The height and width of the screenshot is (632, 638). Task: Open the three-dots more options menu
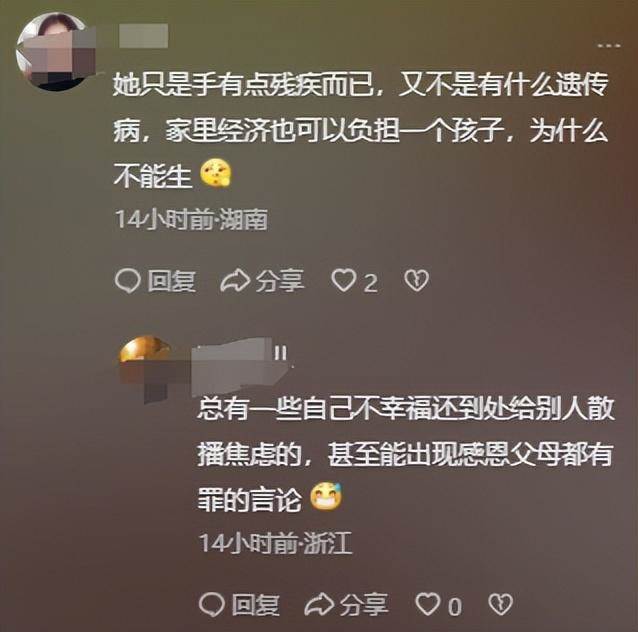[609, 46]
